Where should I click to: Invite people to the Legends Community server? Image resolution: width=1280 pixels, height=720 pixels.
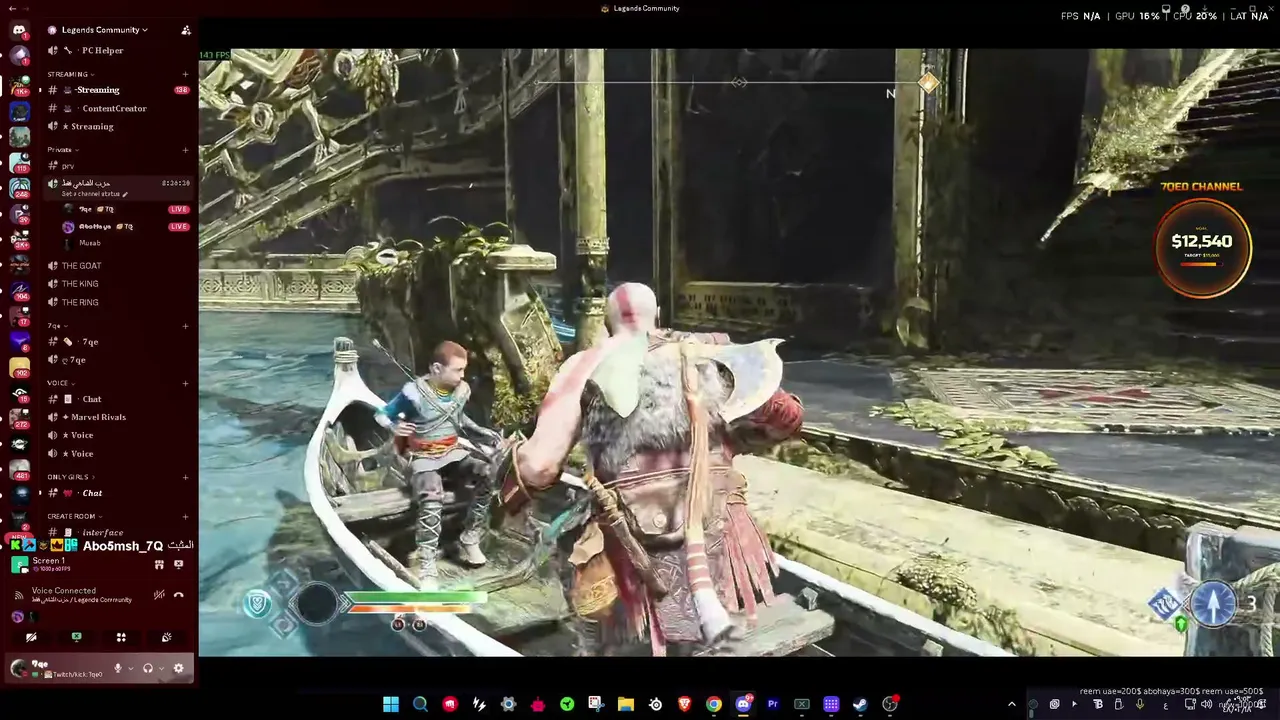pos(186,30)
